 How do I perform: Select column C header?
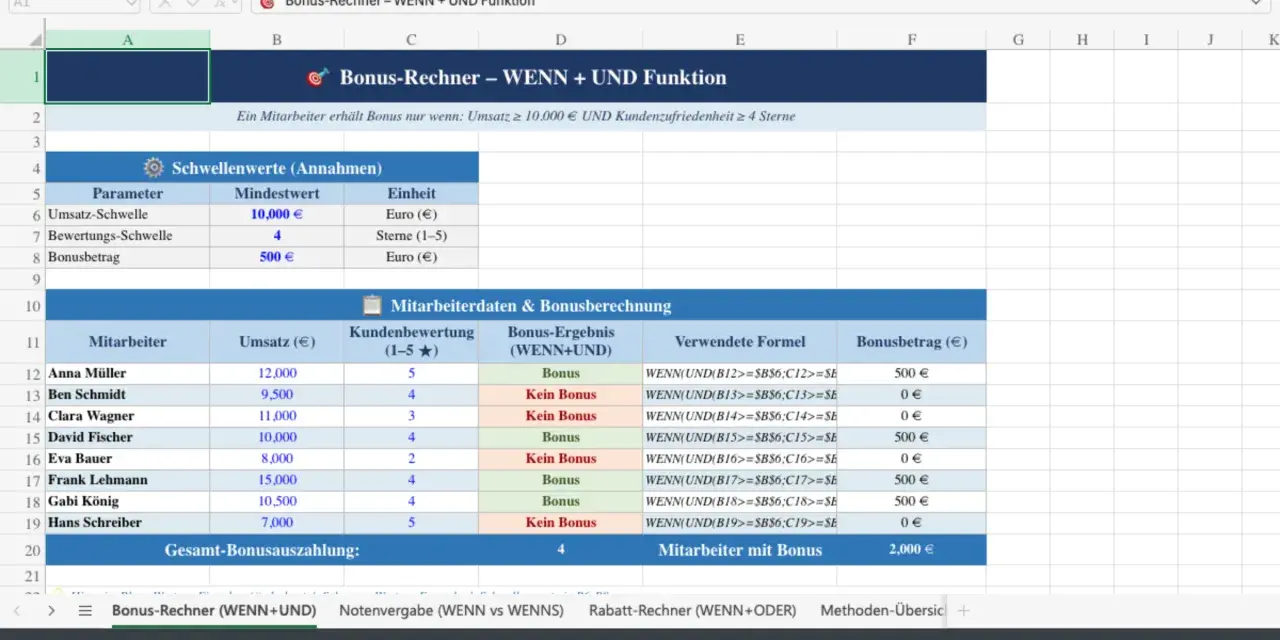(x=411, y=40)
